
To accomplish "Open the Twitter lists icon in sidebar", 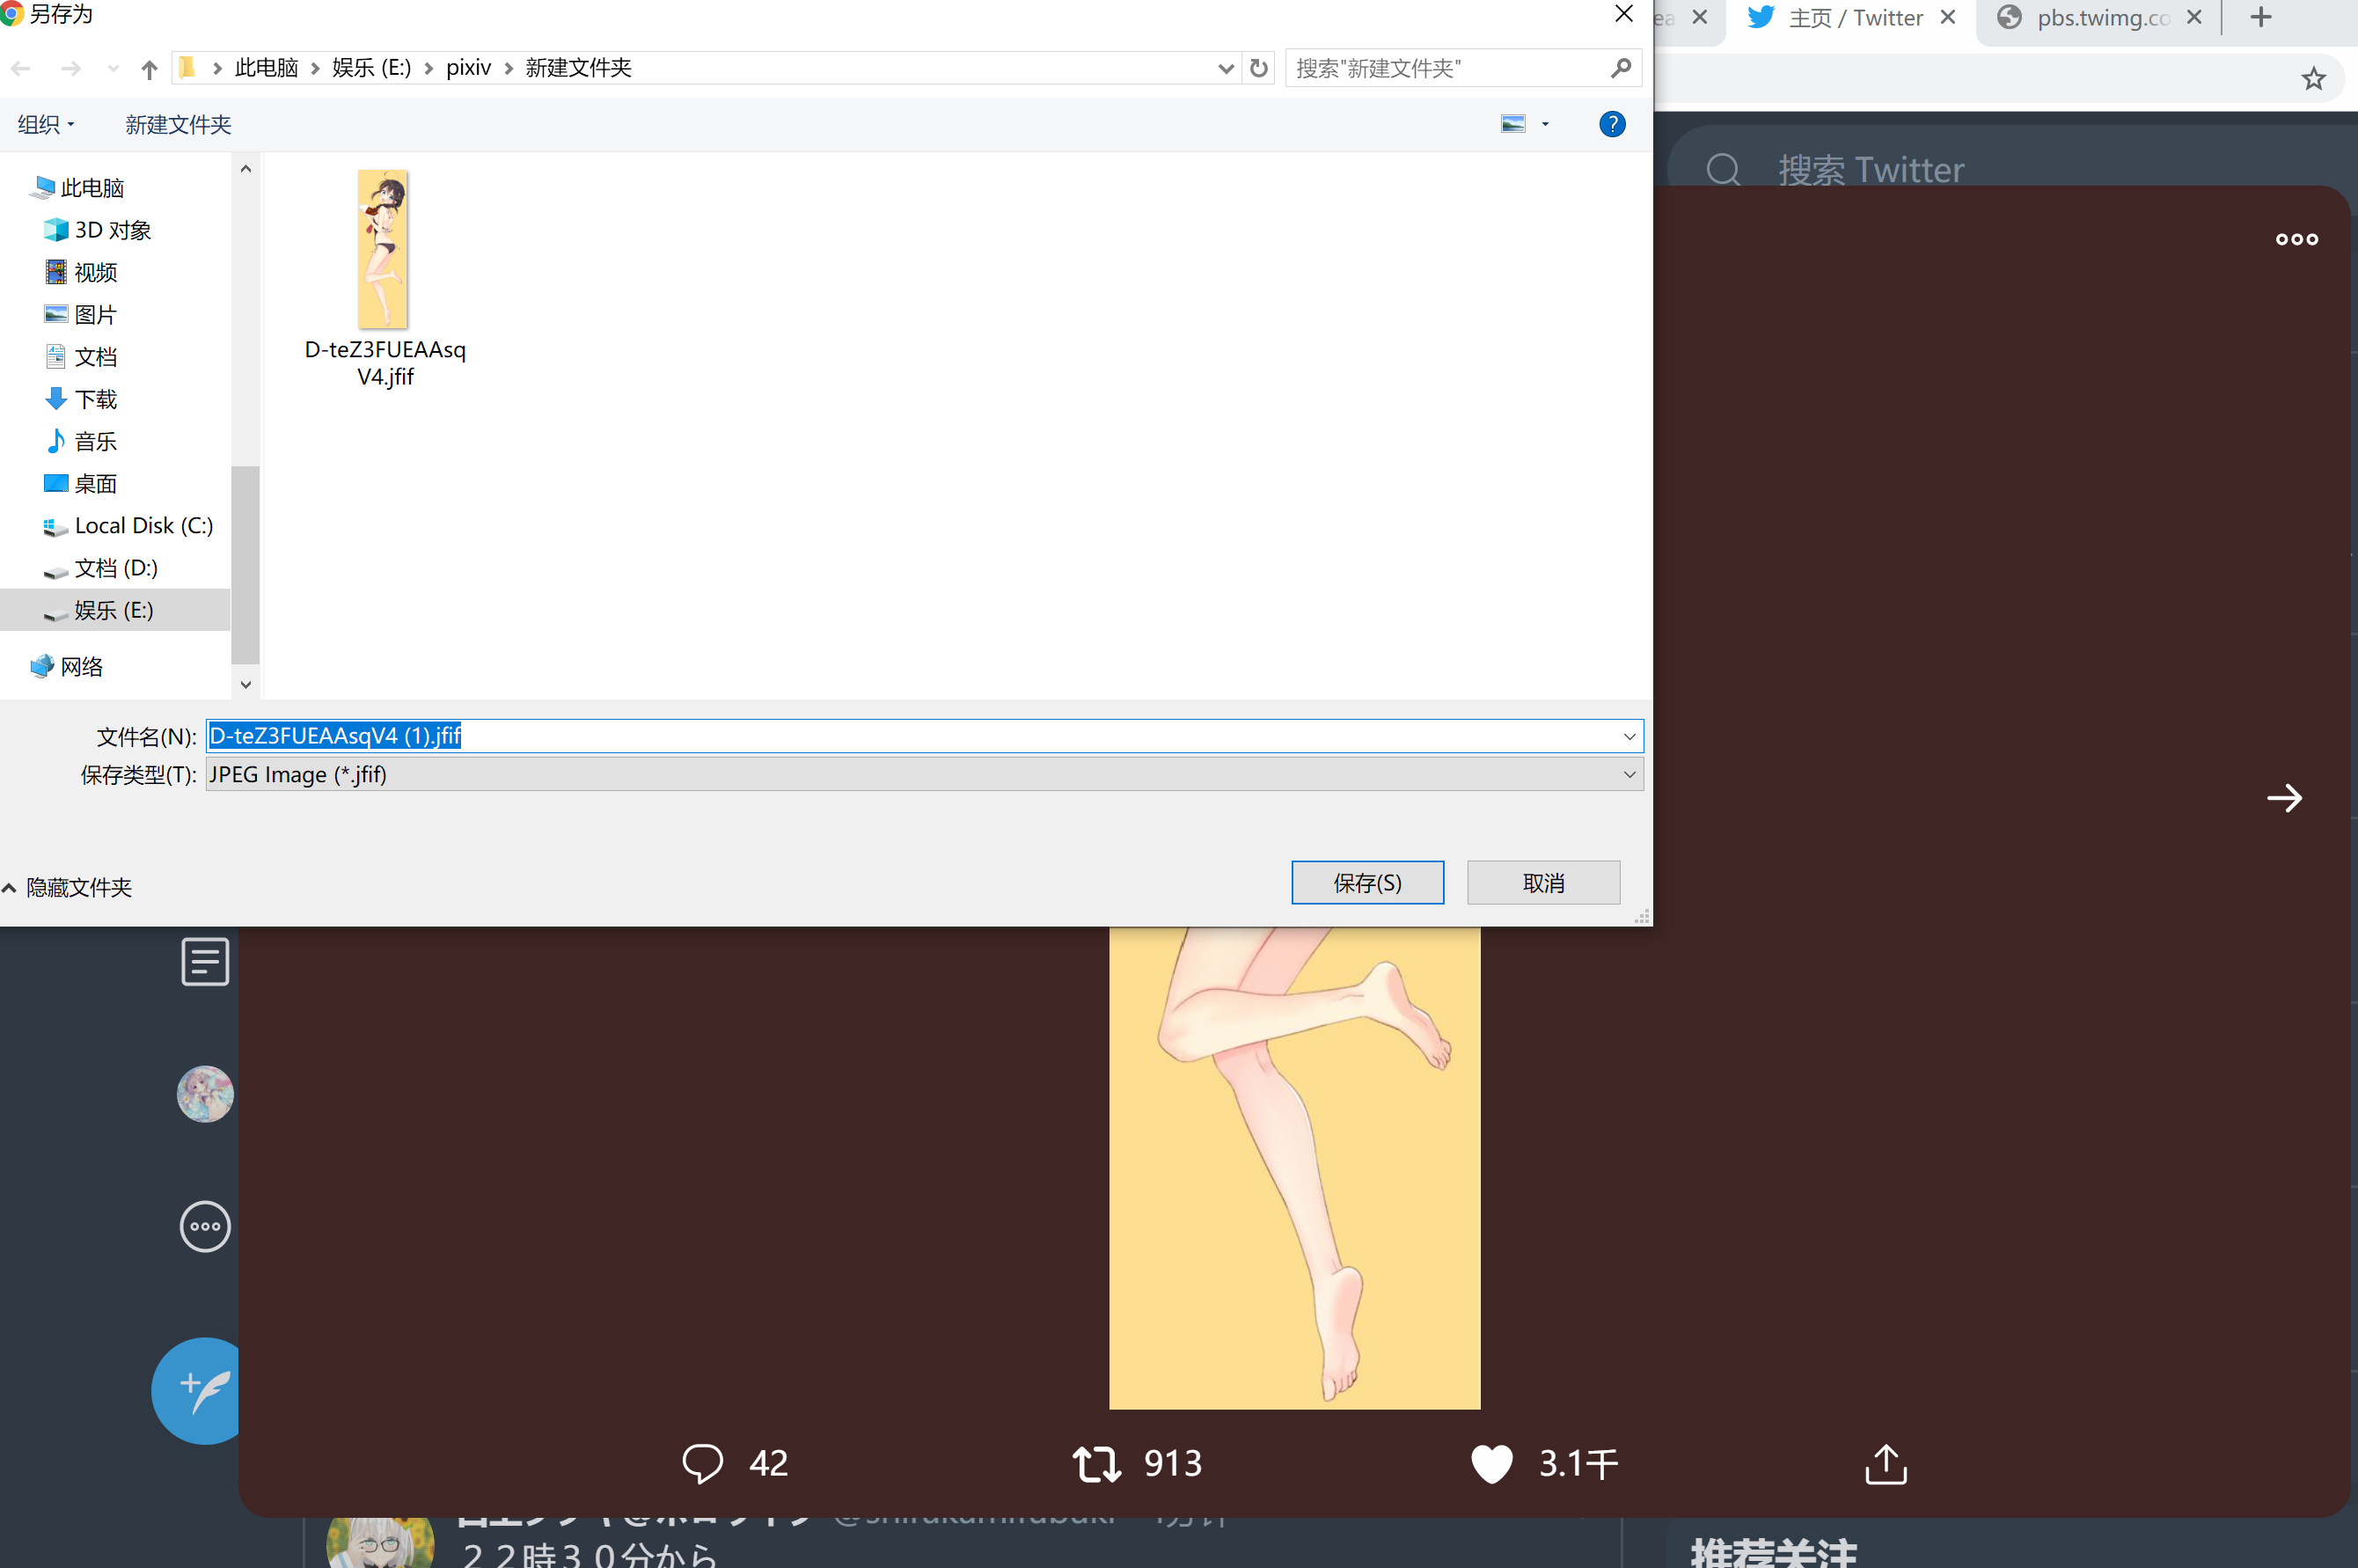I will coord(205,961).
